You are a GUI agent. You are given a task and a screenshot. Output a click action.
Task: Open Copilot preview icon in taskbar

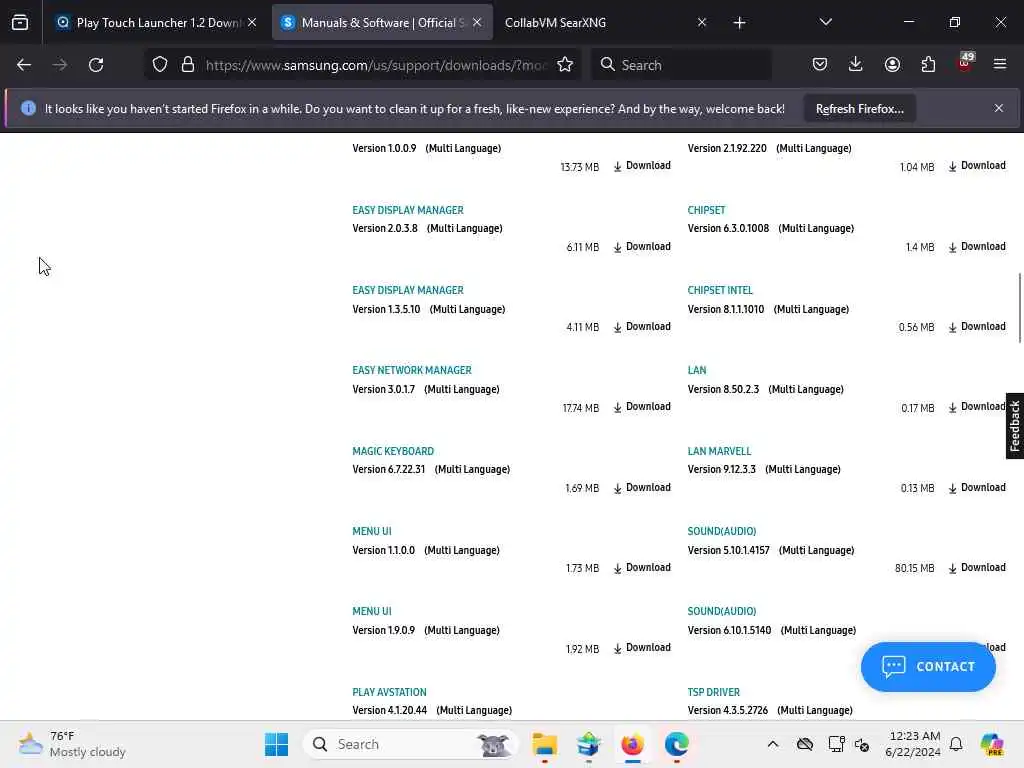click(x=991, y=744)
